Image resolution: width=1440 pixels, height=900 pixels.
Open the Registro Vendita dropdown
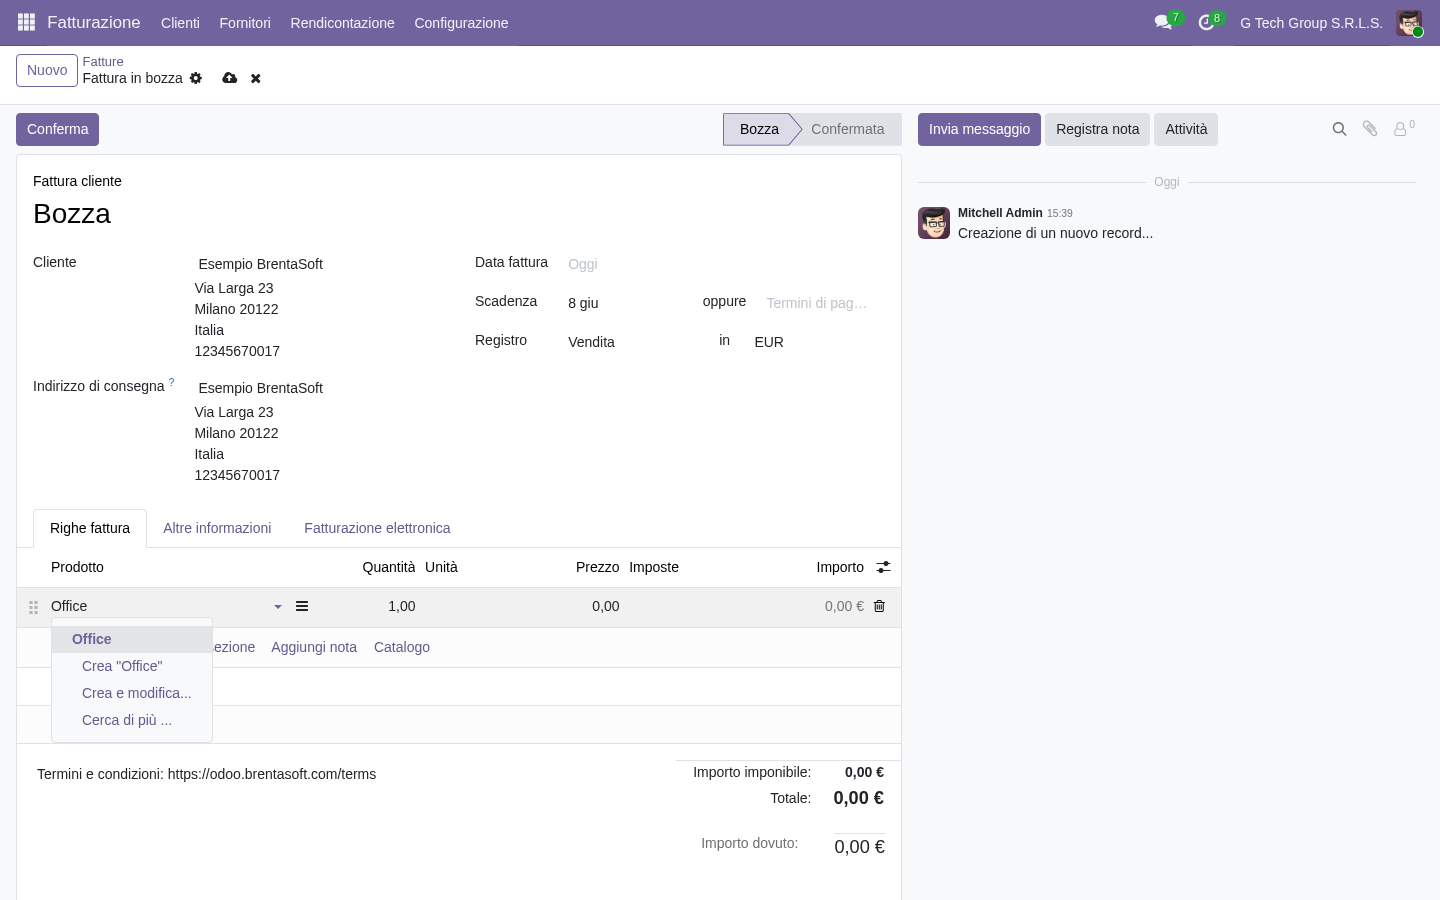pos(627,342)
